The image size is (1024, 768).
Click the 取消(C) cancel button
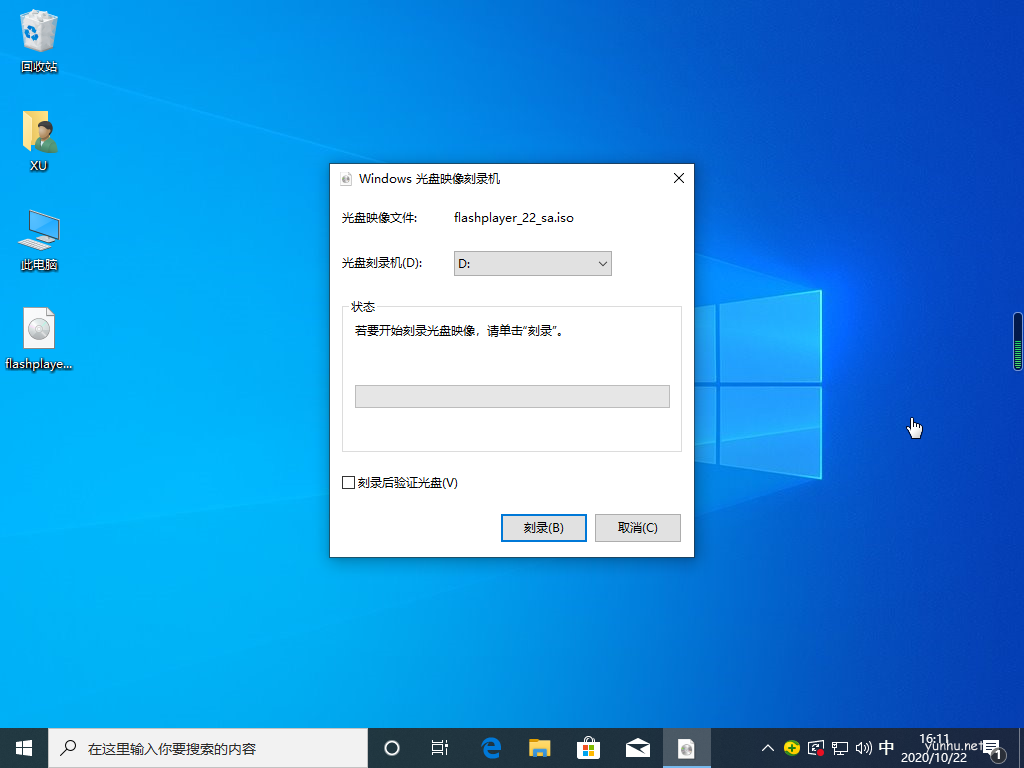pyautogui.click(x=637, y=528)
